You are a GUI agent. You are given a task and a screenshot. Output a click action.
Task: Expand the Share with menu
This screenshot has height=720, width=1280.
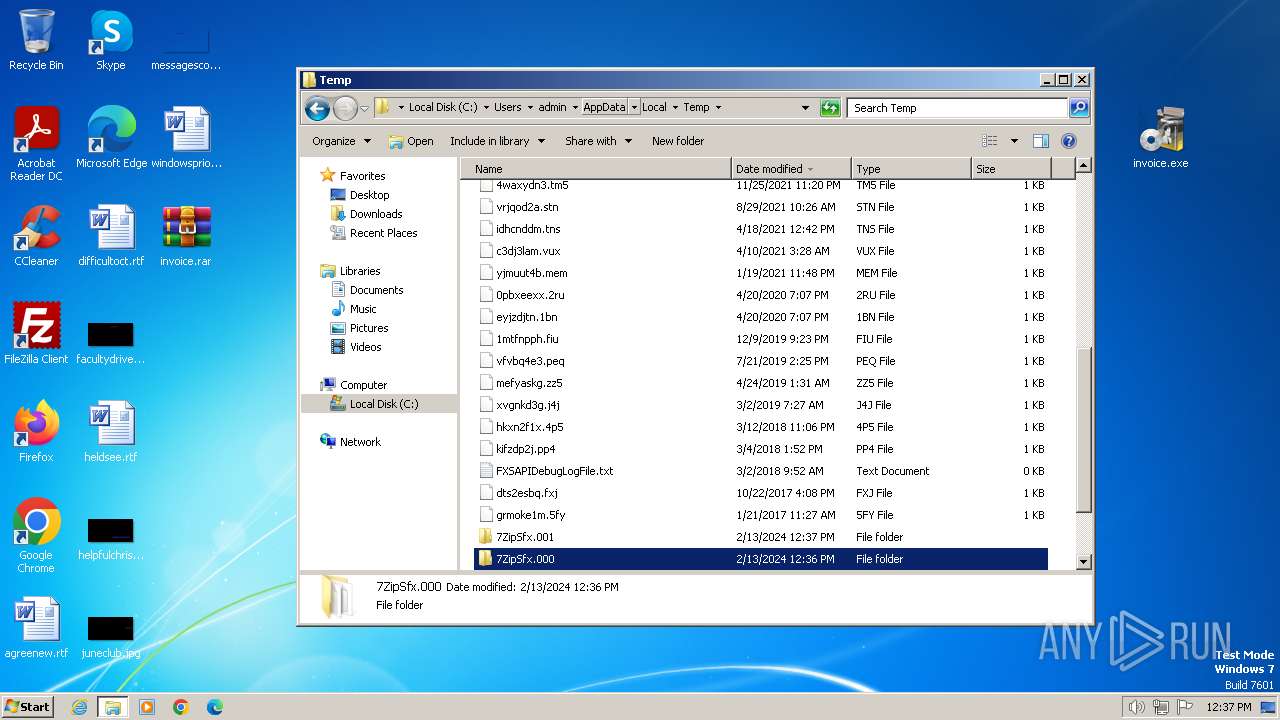598,141
